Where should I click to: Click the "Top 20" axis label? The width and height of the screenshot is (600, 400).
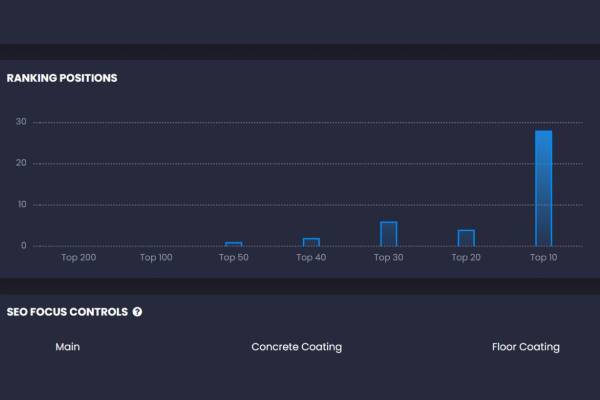(466, 258)
